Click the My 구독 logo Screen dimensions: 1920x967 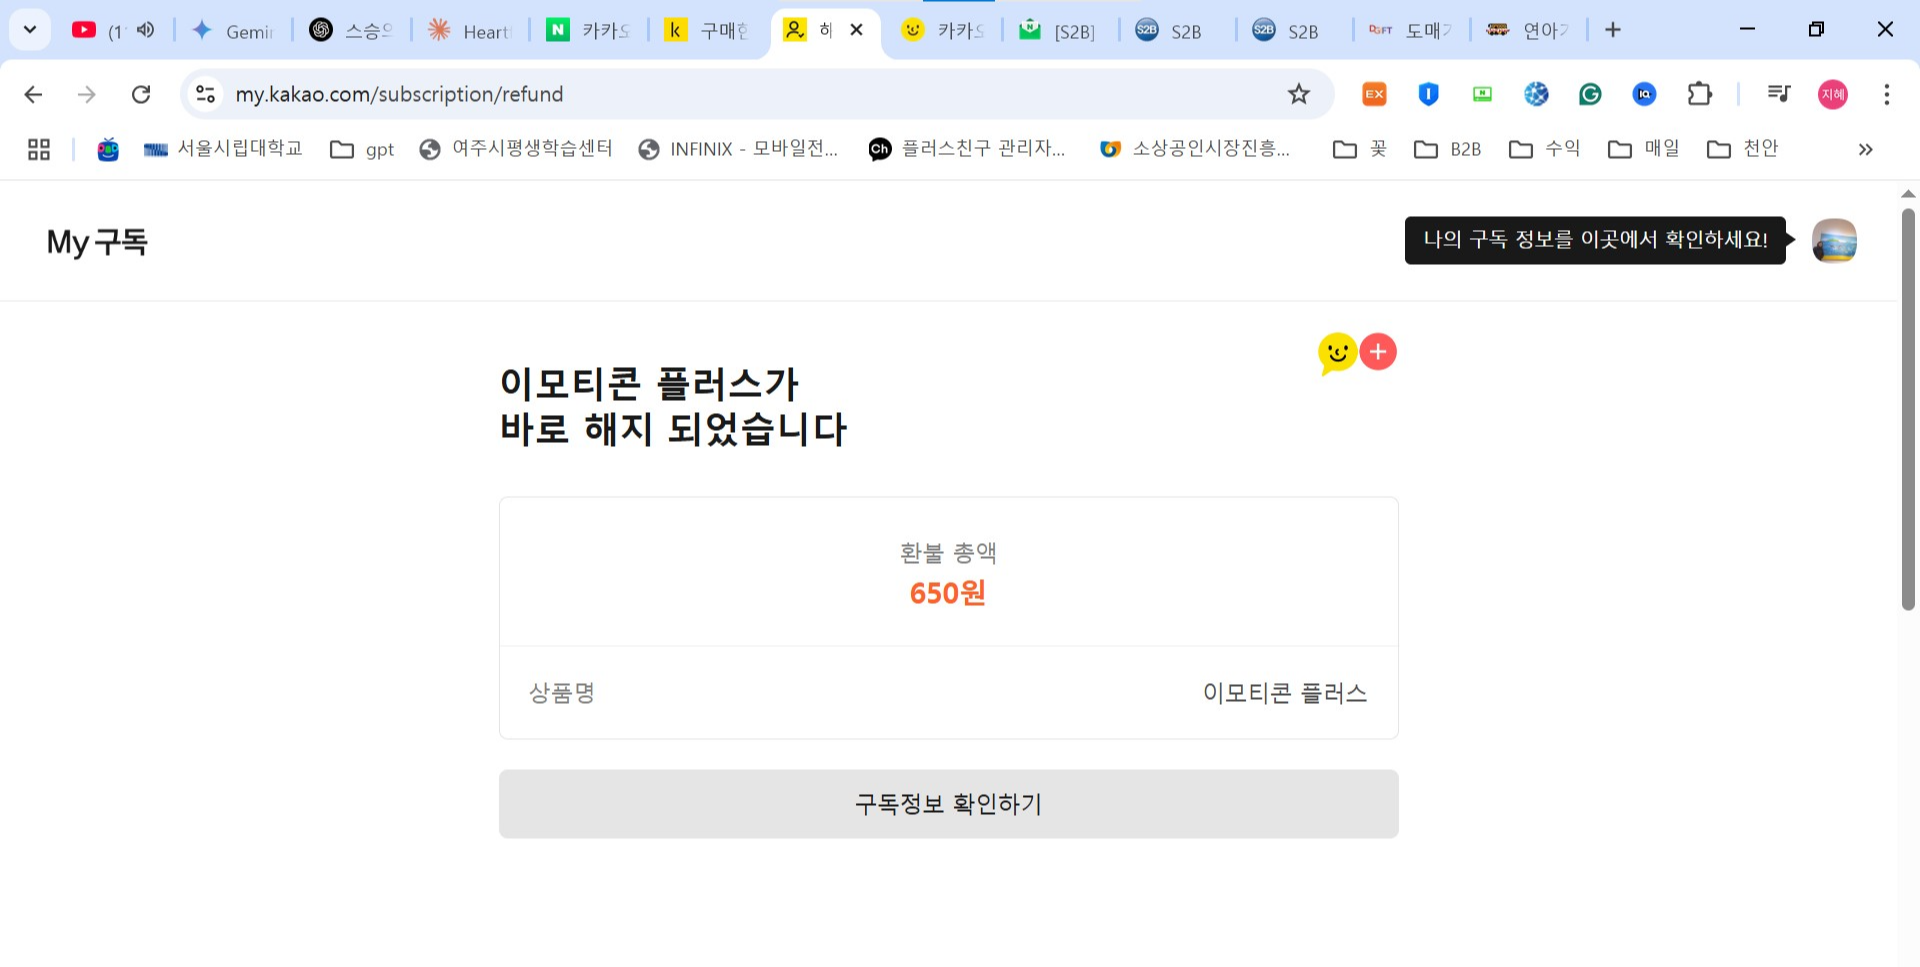tap(97, 242)
